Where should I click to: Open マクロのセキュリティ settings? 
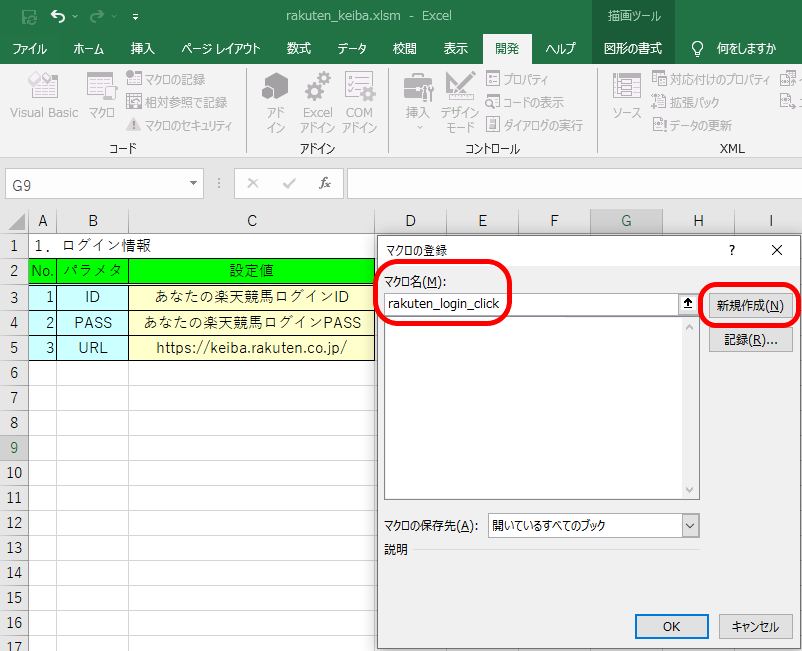(x=179, y=125)
